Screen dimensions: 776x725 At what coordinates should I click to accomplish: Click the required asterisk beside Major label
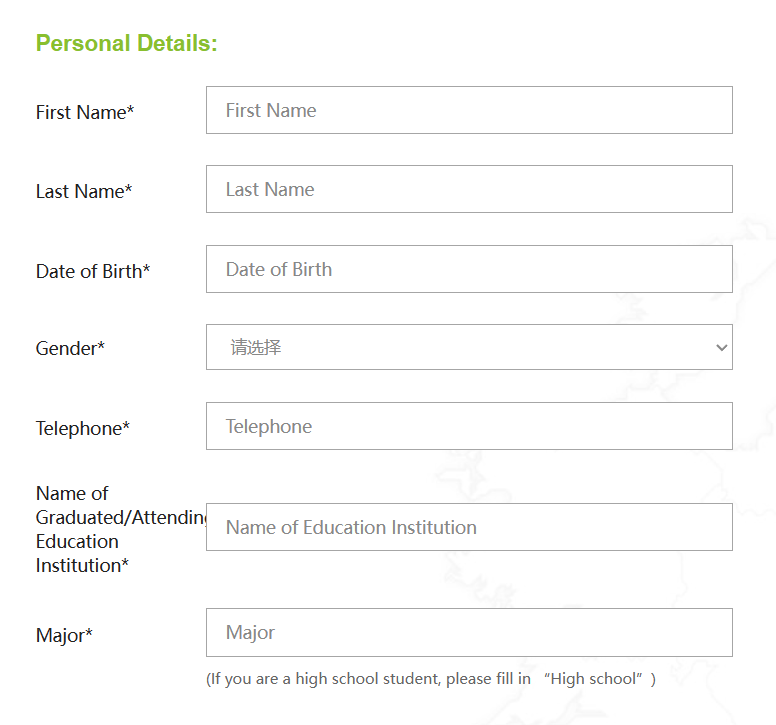pos(89,633)
